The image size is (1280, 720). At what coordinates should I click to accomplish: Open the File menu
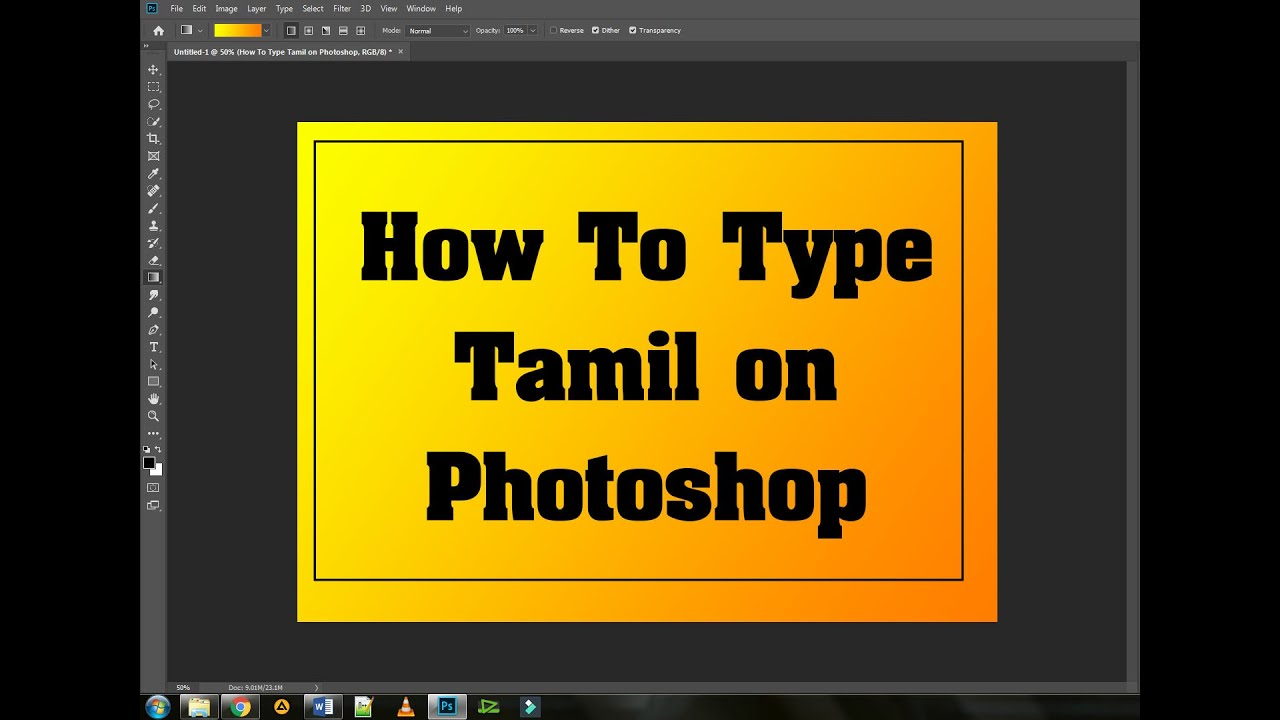tap(177, 8)
